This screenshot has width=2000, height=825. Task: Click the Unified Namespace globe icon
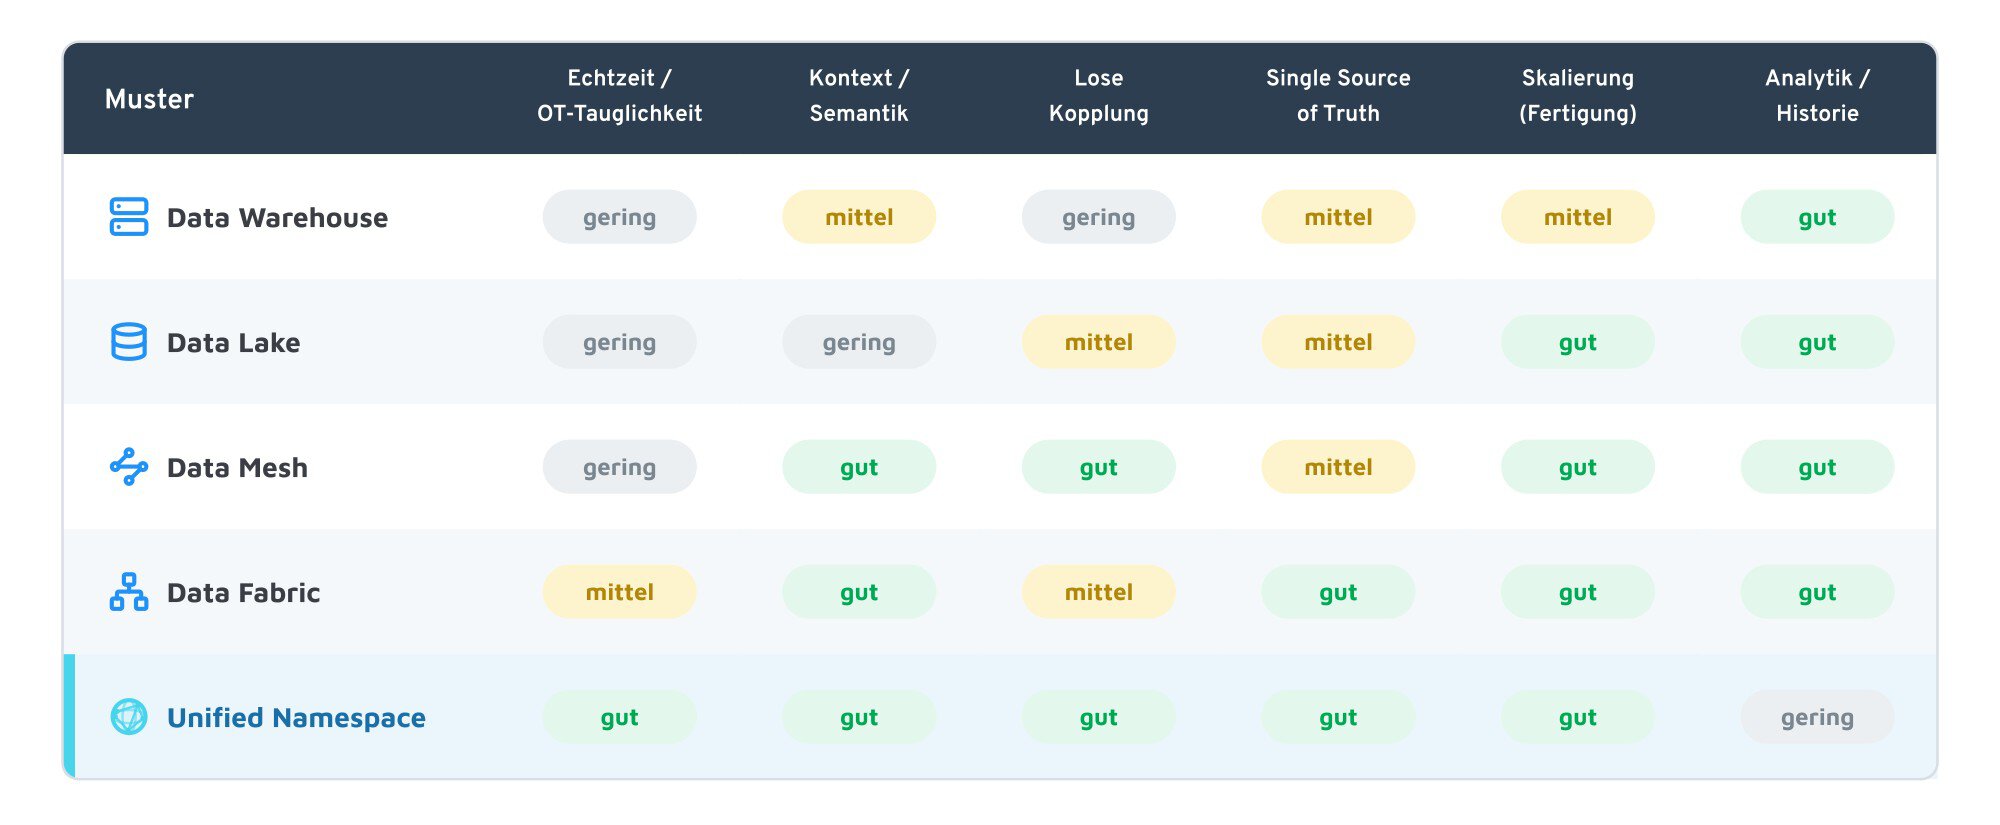click(x=129, y=717)
